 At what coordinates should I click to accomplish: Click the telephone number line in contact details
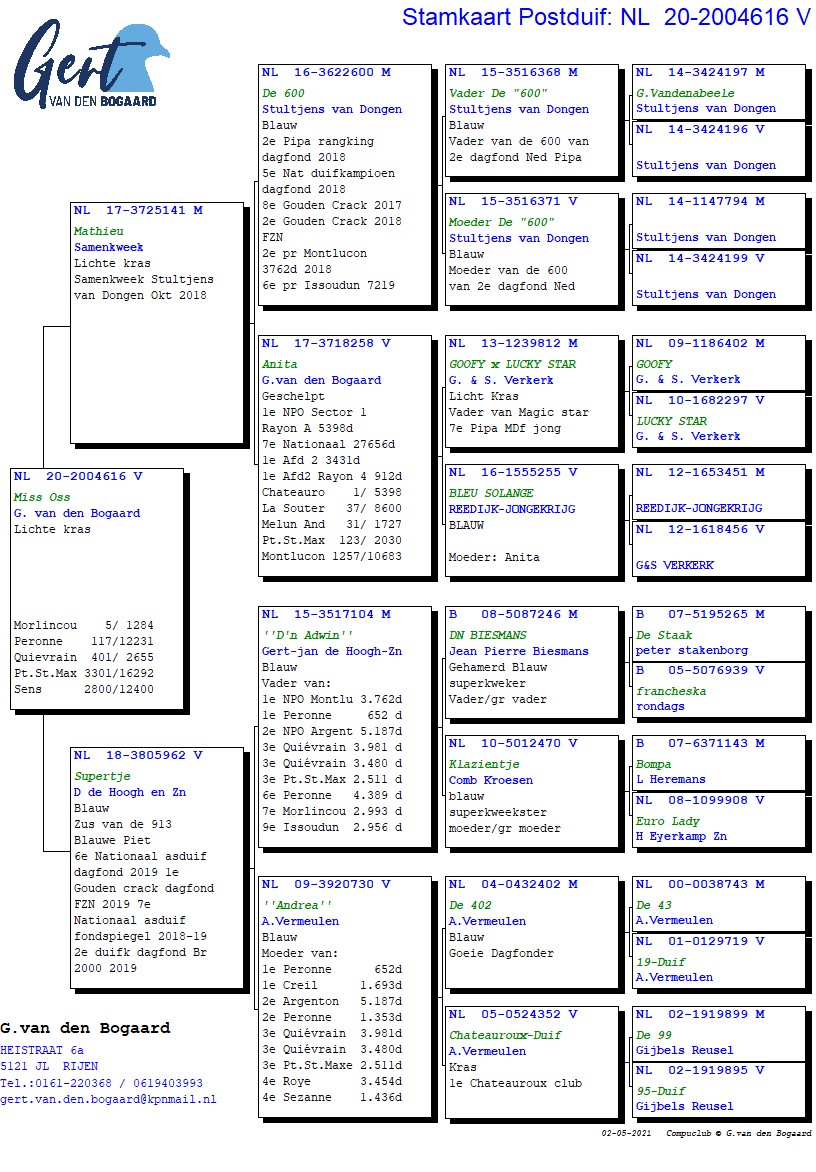pyautogui.click(x=101, y=1083)
